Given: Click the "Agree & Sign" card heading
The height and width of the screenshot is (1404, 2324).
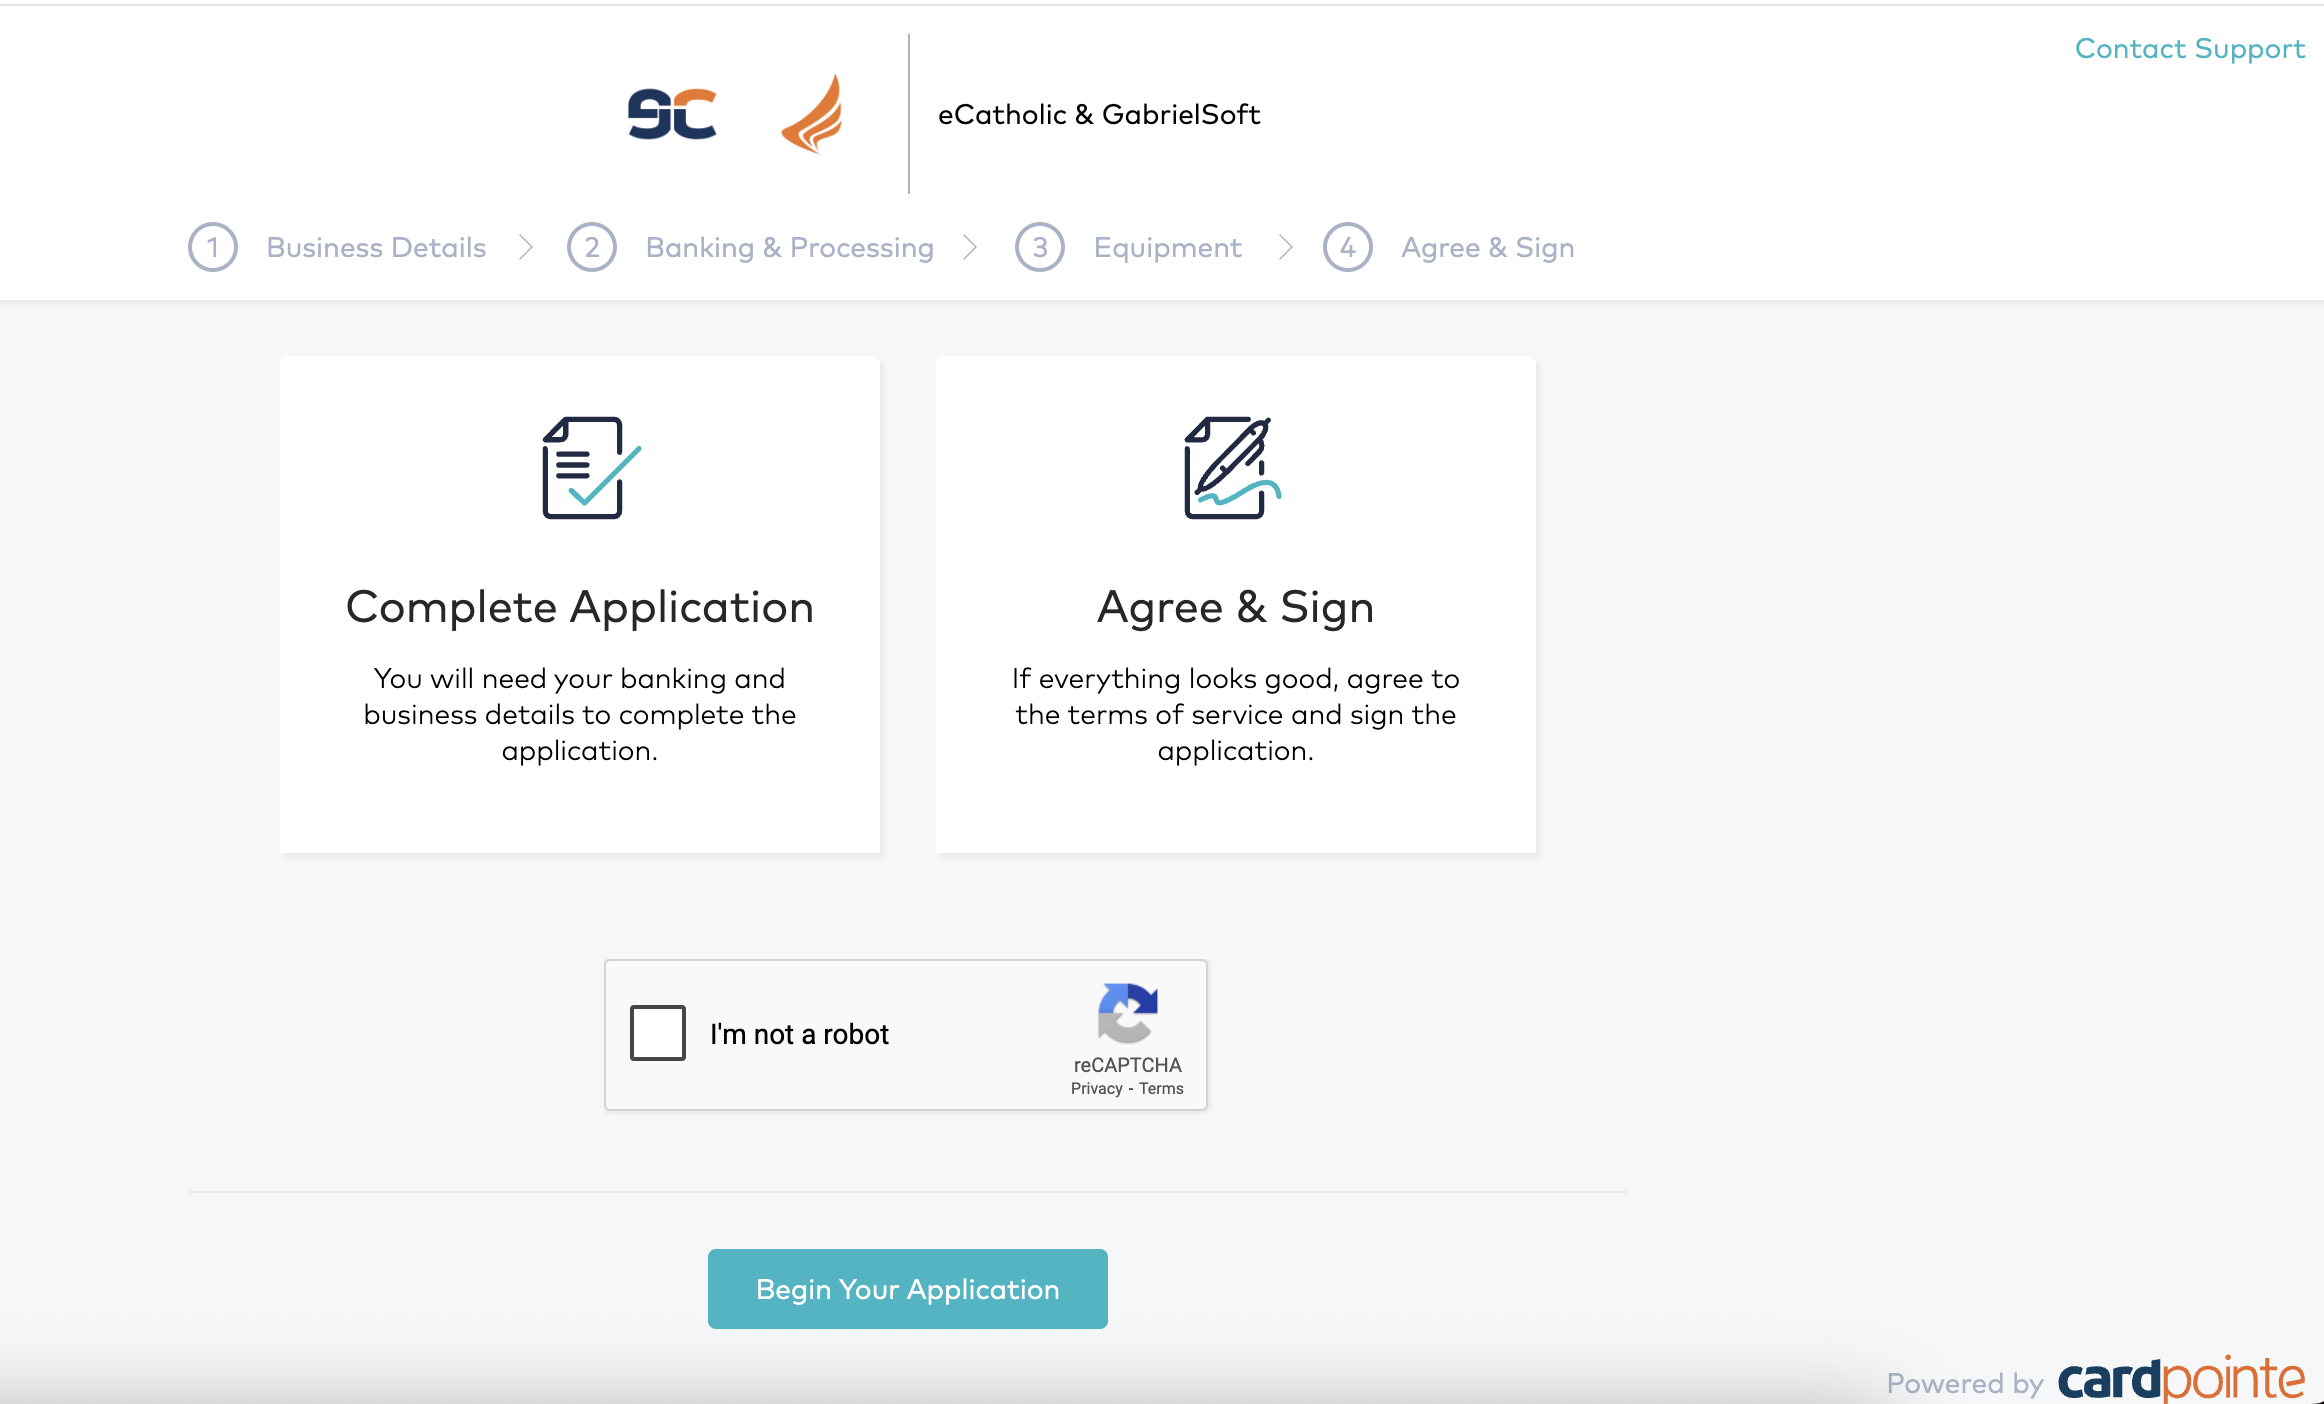Looking at the screenshot, I should [1236, 607].
